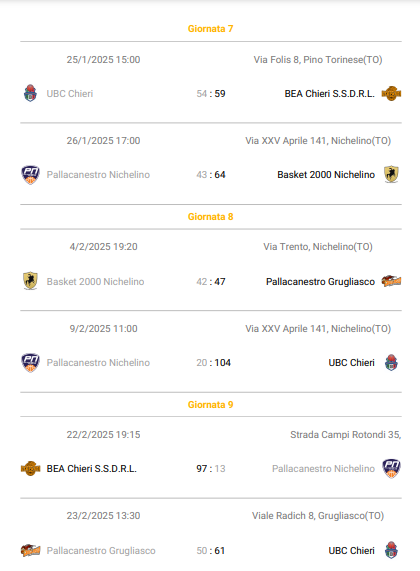Open the 54 : 59 match score
Screen dimensions: 420x571
[211, 94]
